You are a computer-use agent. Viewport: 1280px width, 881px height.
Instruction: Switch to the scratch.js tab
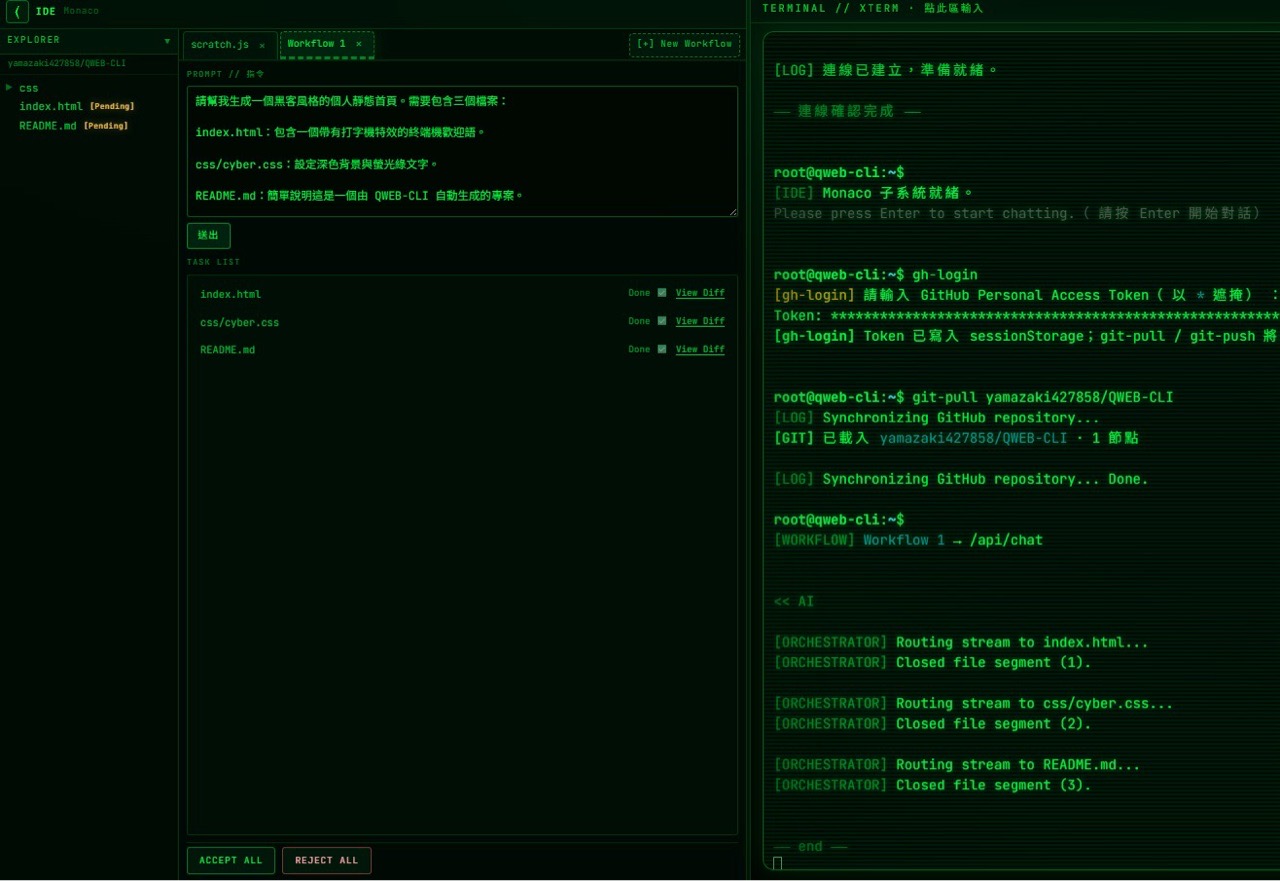[220, 45]
